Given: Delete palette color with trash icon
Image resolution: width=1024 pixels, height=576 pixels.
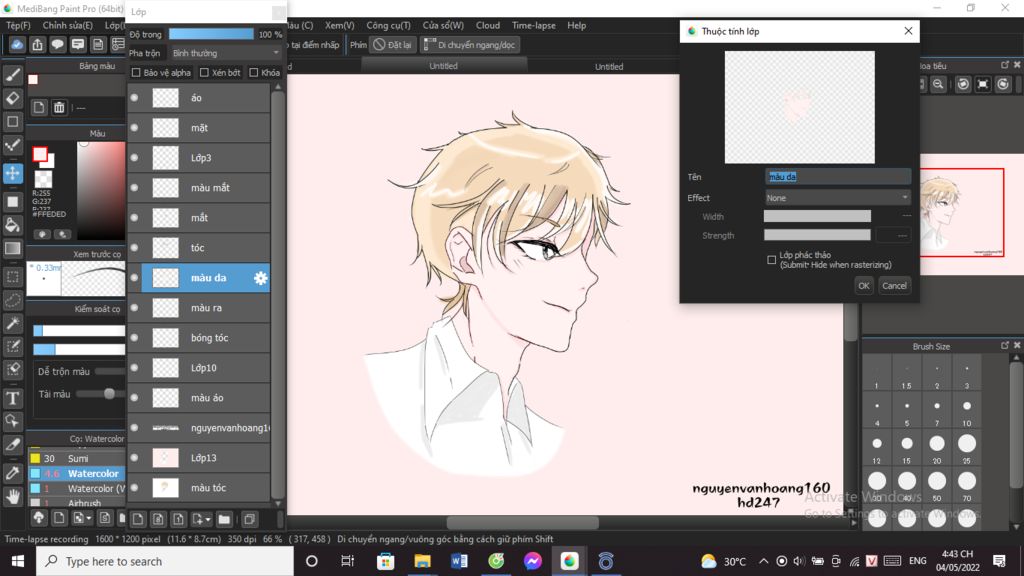Looking at the screenshot, I should pyautogui.click(x=59, y=107).
